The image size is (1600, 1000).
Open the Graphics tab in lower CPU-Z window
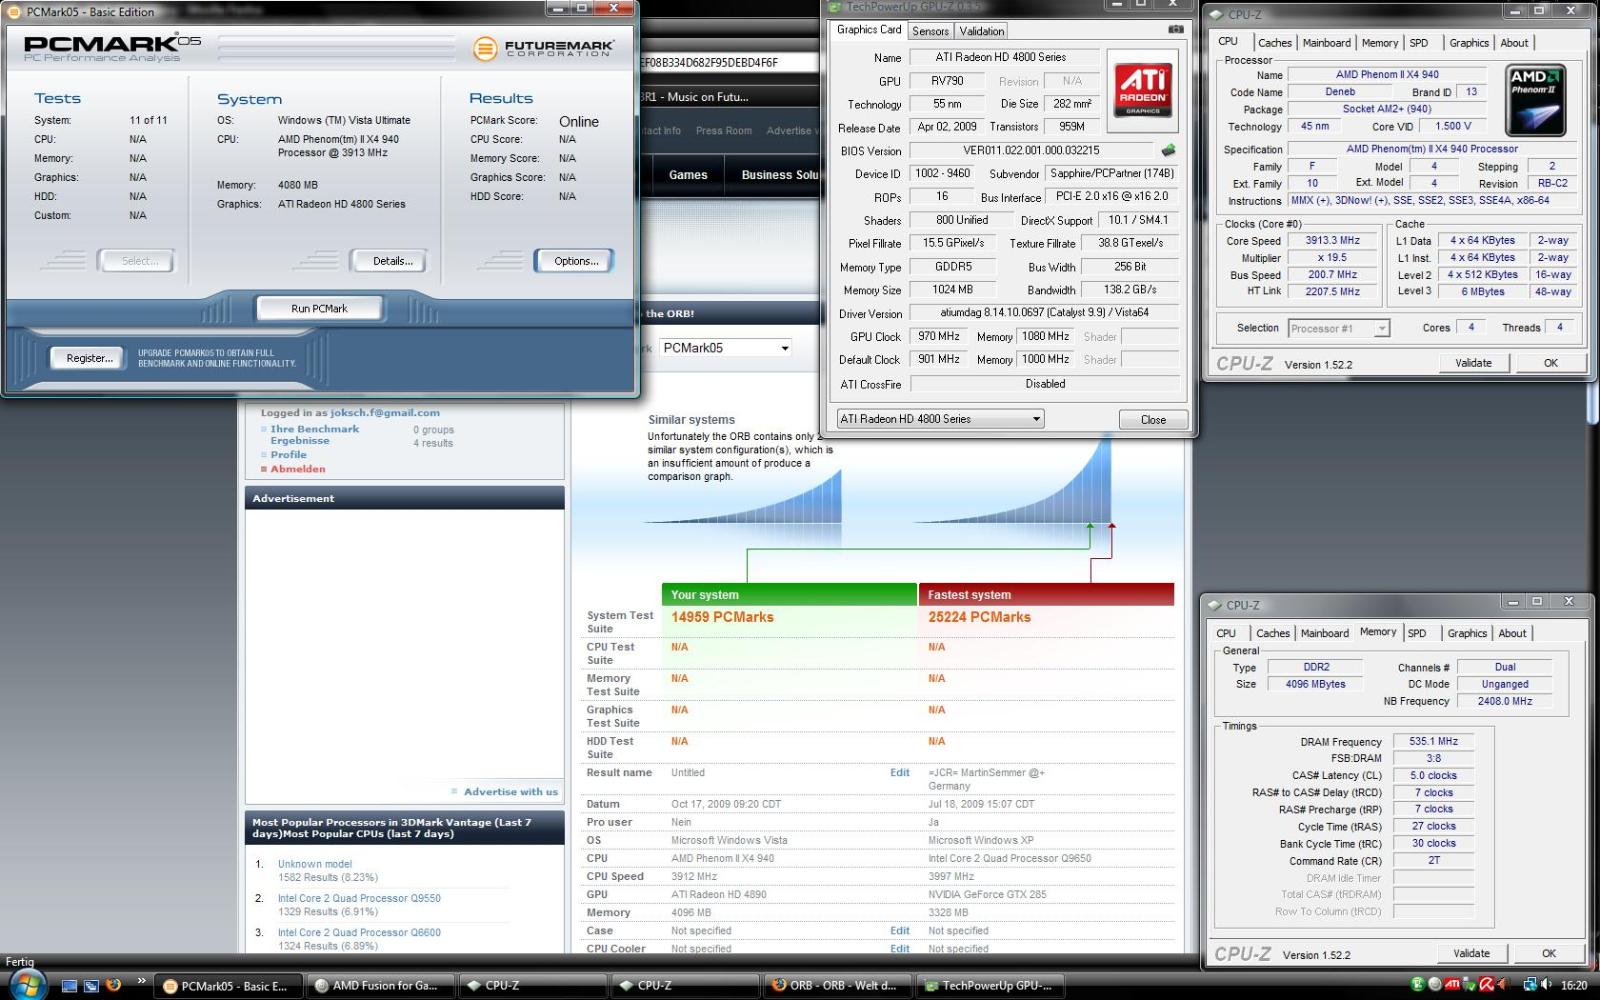tap(1466, 633)
